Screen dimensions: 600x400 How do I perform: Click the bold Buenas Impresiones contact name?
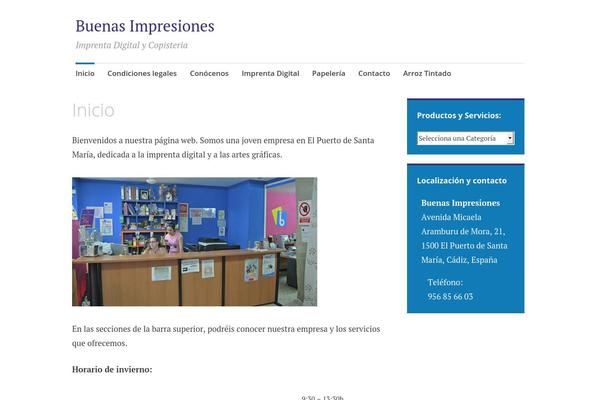click(460, 203)
